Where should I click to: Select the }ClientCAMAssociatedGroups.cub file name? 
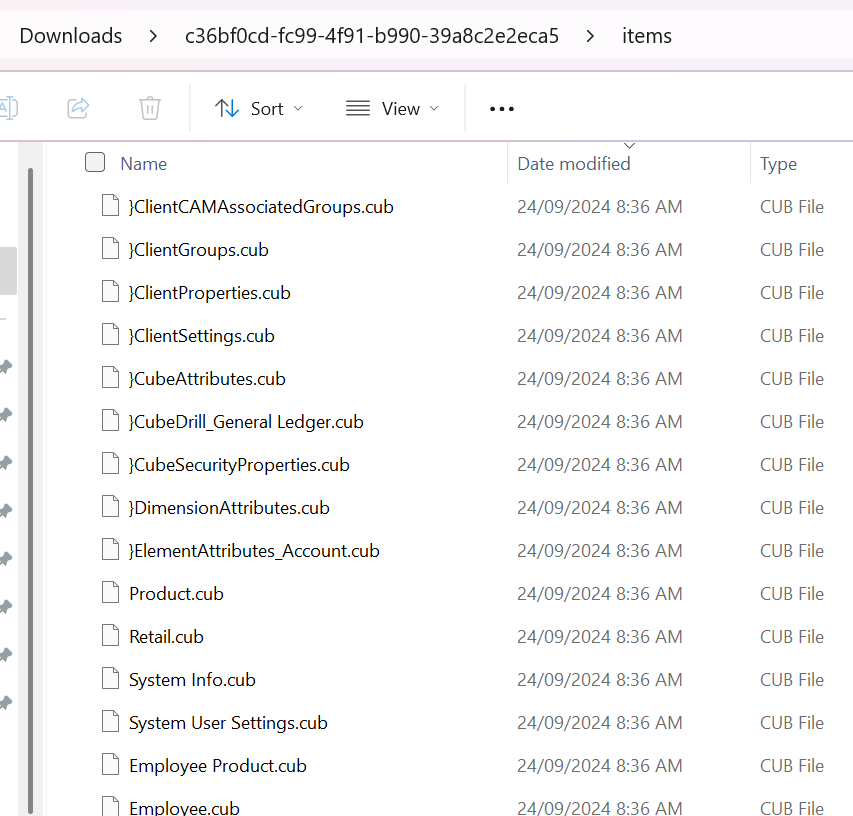pyautogui.click(x=261, y=207)
